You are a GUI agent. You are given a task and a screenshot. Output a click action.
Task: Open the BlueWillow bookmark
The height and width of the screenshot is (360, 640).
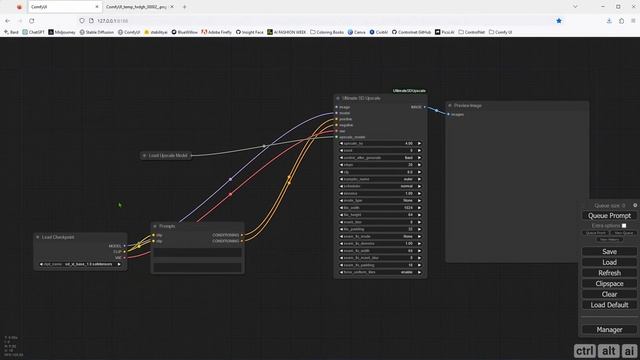click(184, 32)
